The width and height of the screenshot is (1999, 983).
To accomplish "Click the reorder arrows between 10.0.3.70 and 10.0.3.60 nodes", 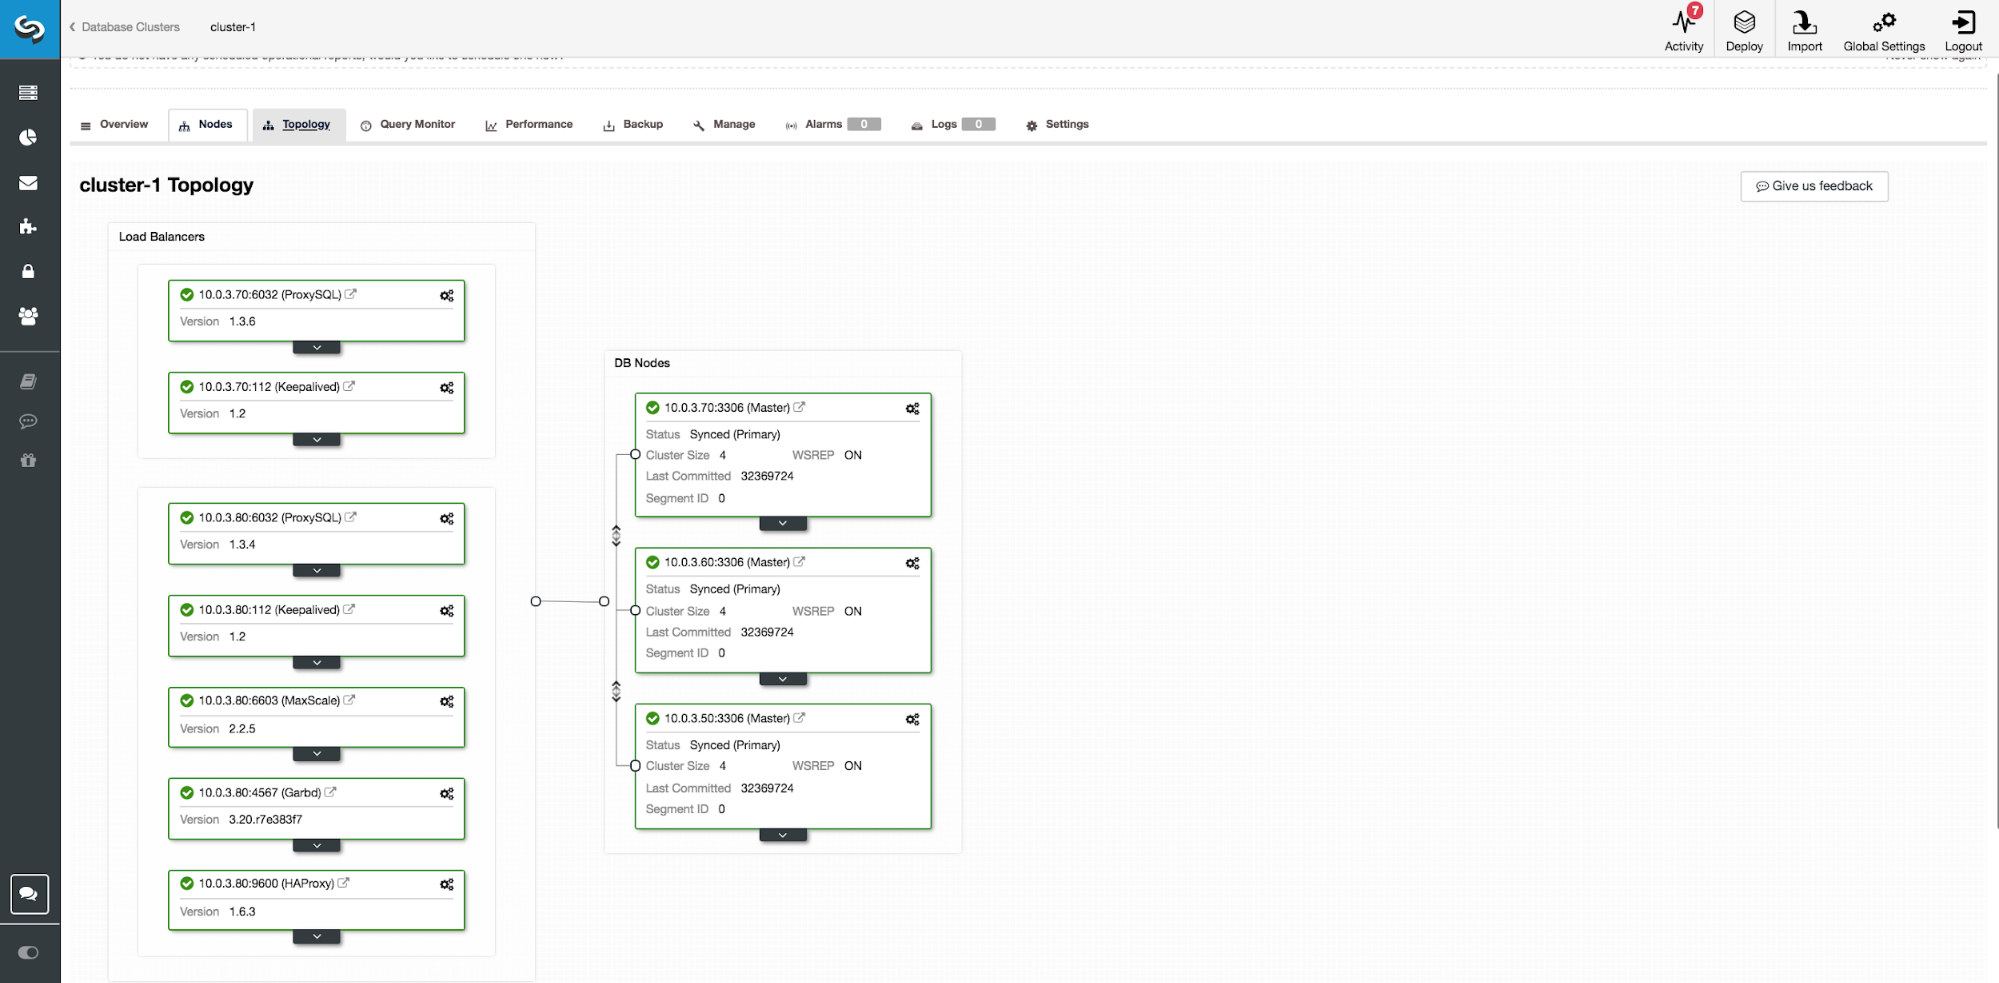I will tap(616, 536).
